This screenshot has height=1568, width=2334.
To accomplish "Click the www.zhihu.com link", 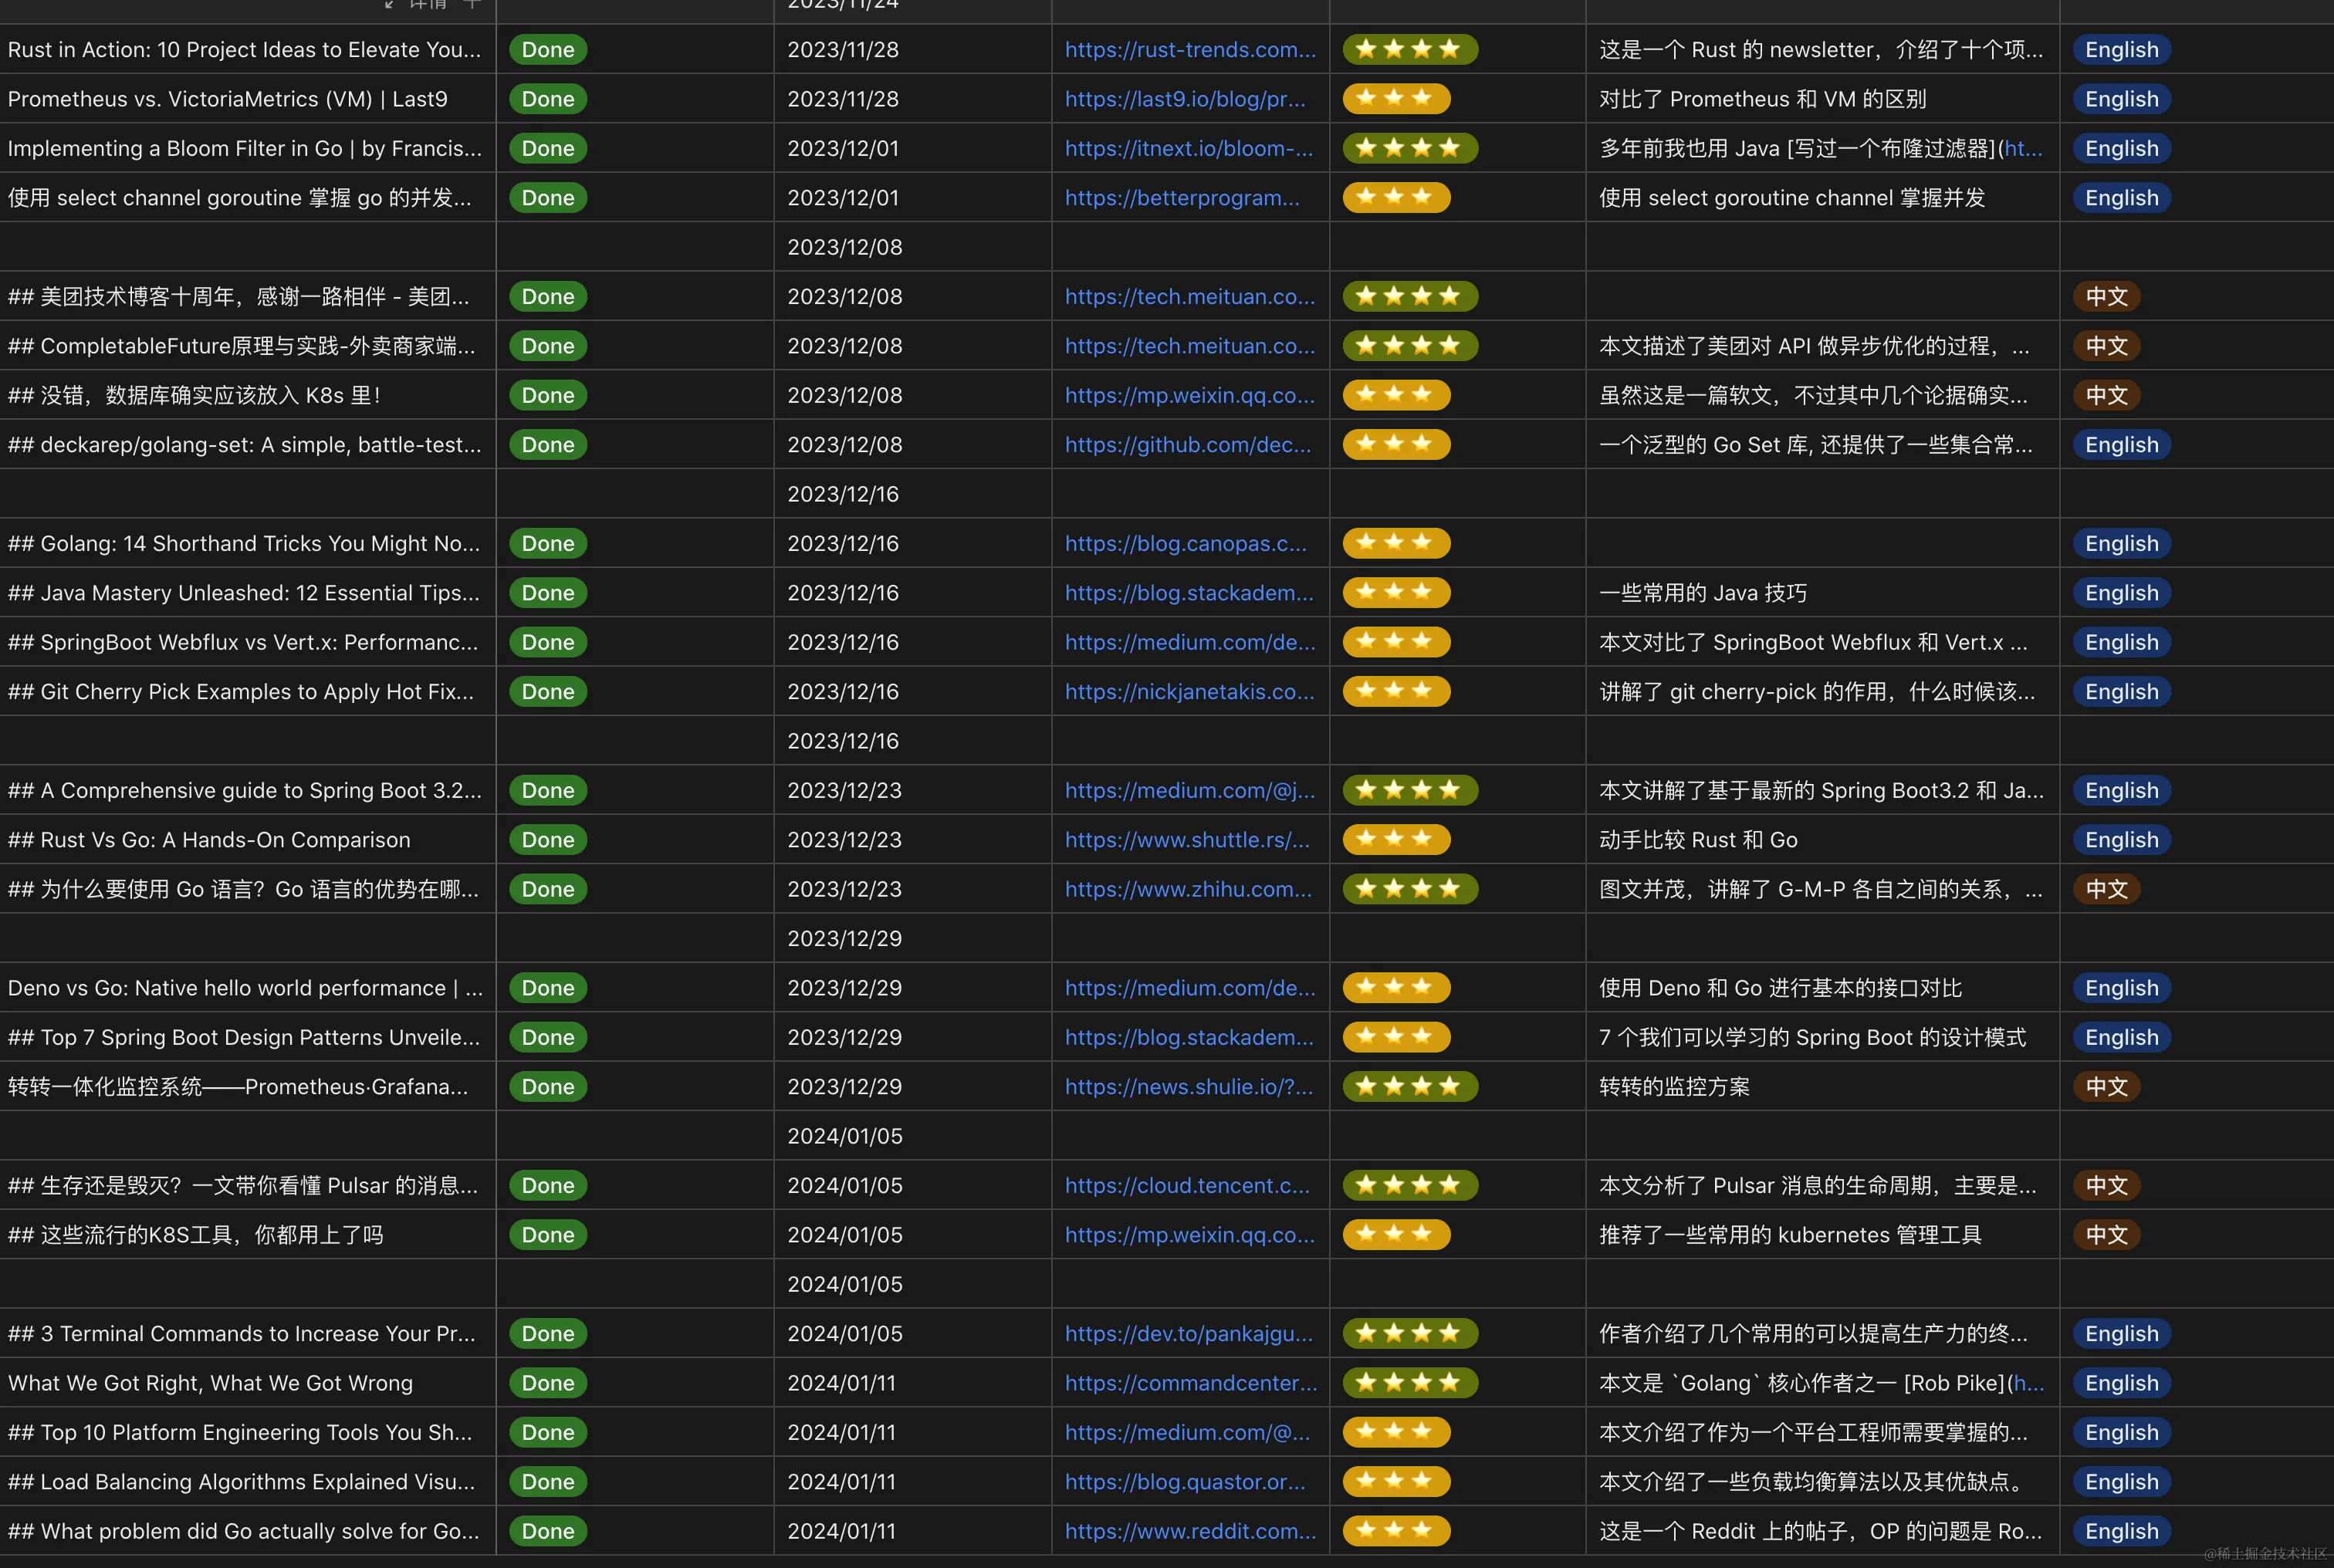I will [x=1187, y=889].
